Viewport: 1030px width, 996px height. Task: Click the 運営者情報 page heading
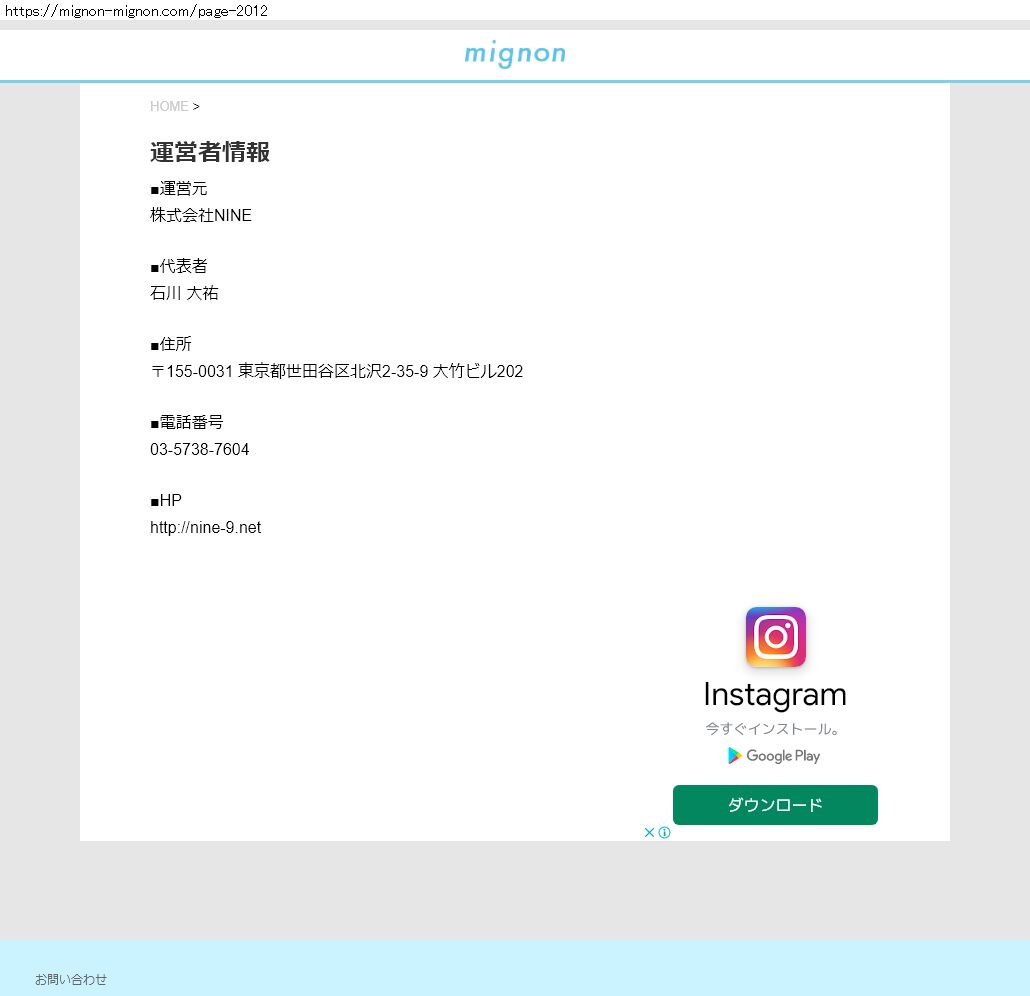click(x=210, y=152)
